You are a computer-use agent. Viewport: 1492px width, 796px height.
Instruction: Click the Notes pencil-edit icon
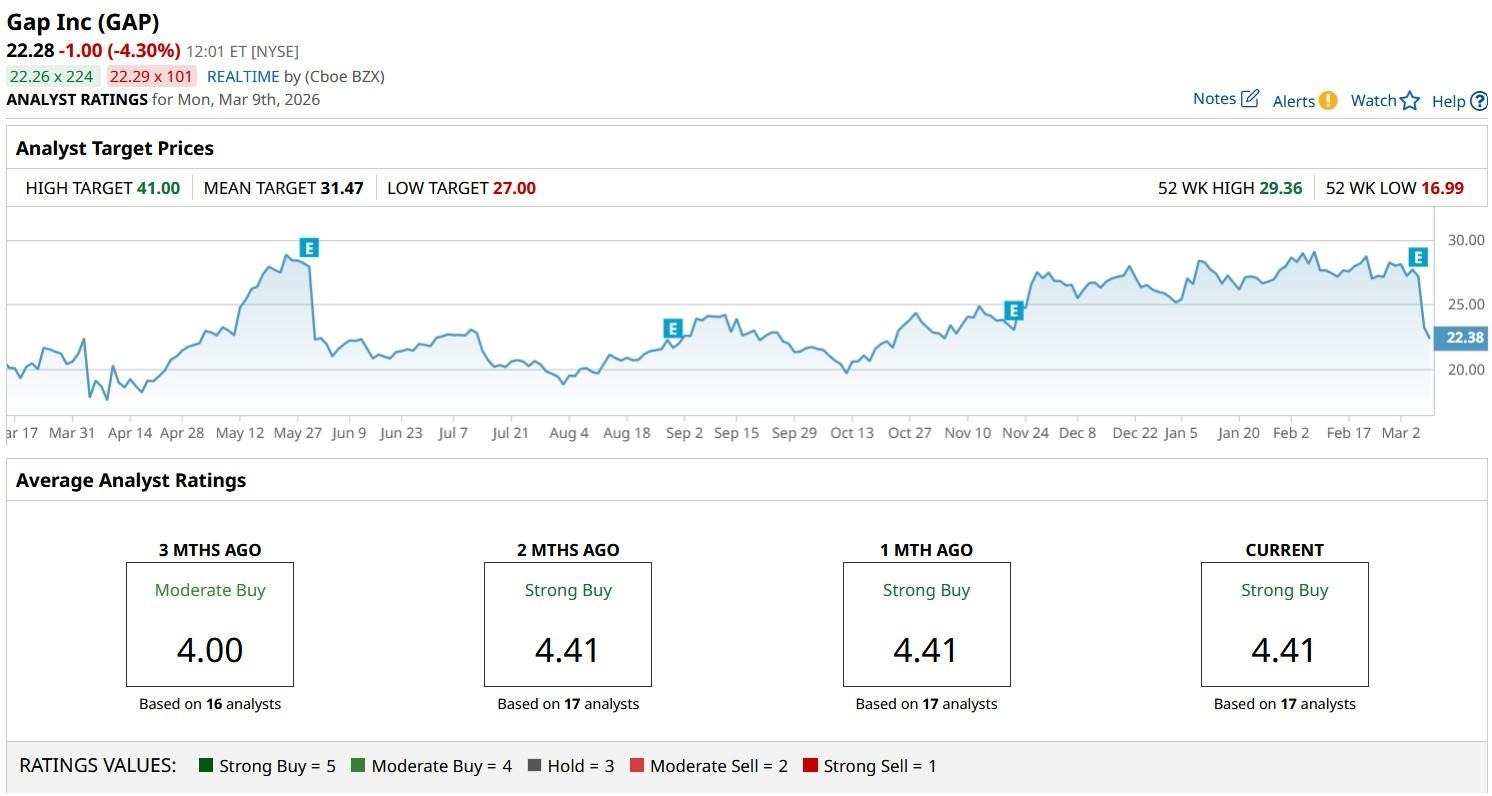pyautogui.click(x=1250, y=98)
